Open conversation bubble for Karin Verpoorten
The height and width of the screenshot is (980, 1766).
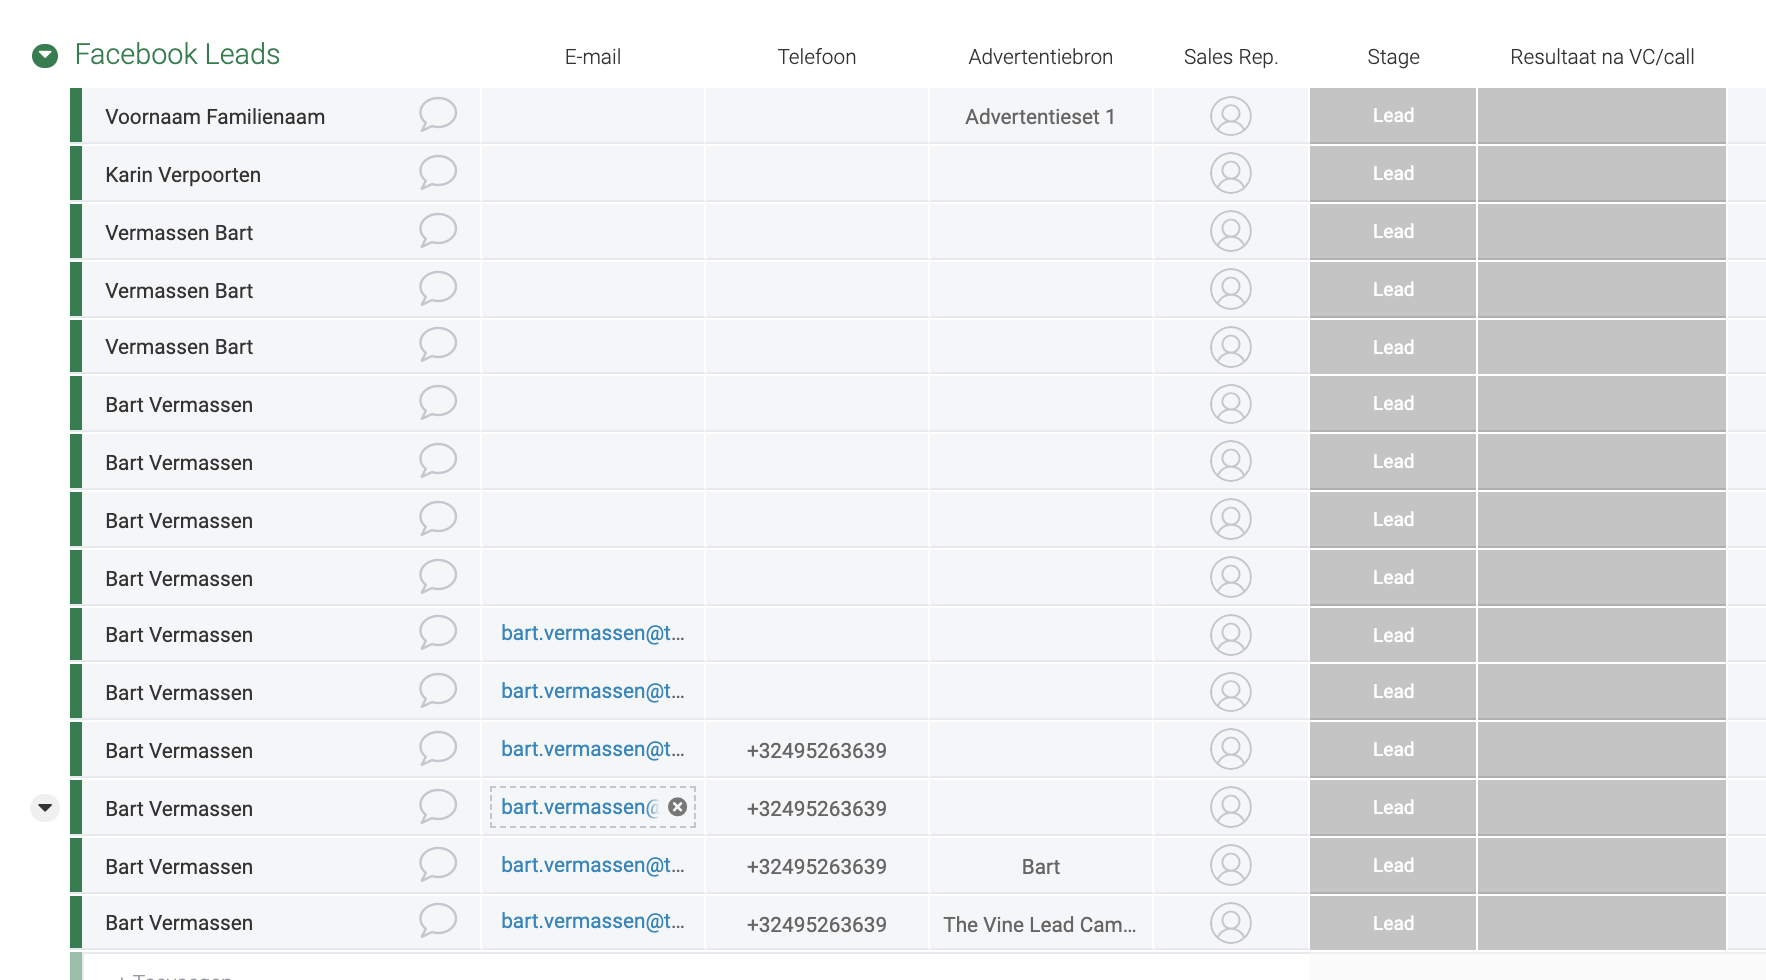pos(437,172)
